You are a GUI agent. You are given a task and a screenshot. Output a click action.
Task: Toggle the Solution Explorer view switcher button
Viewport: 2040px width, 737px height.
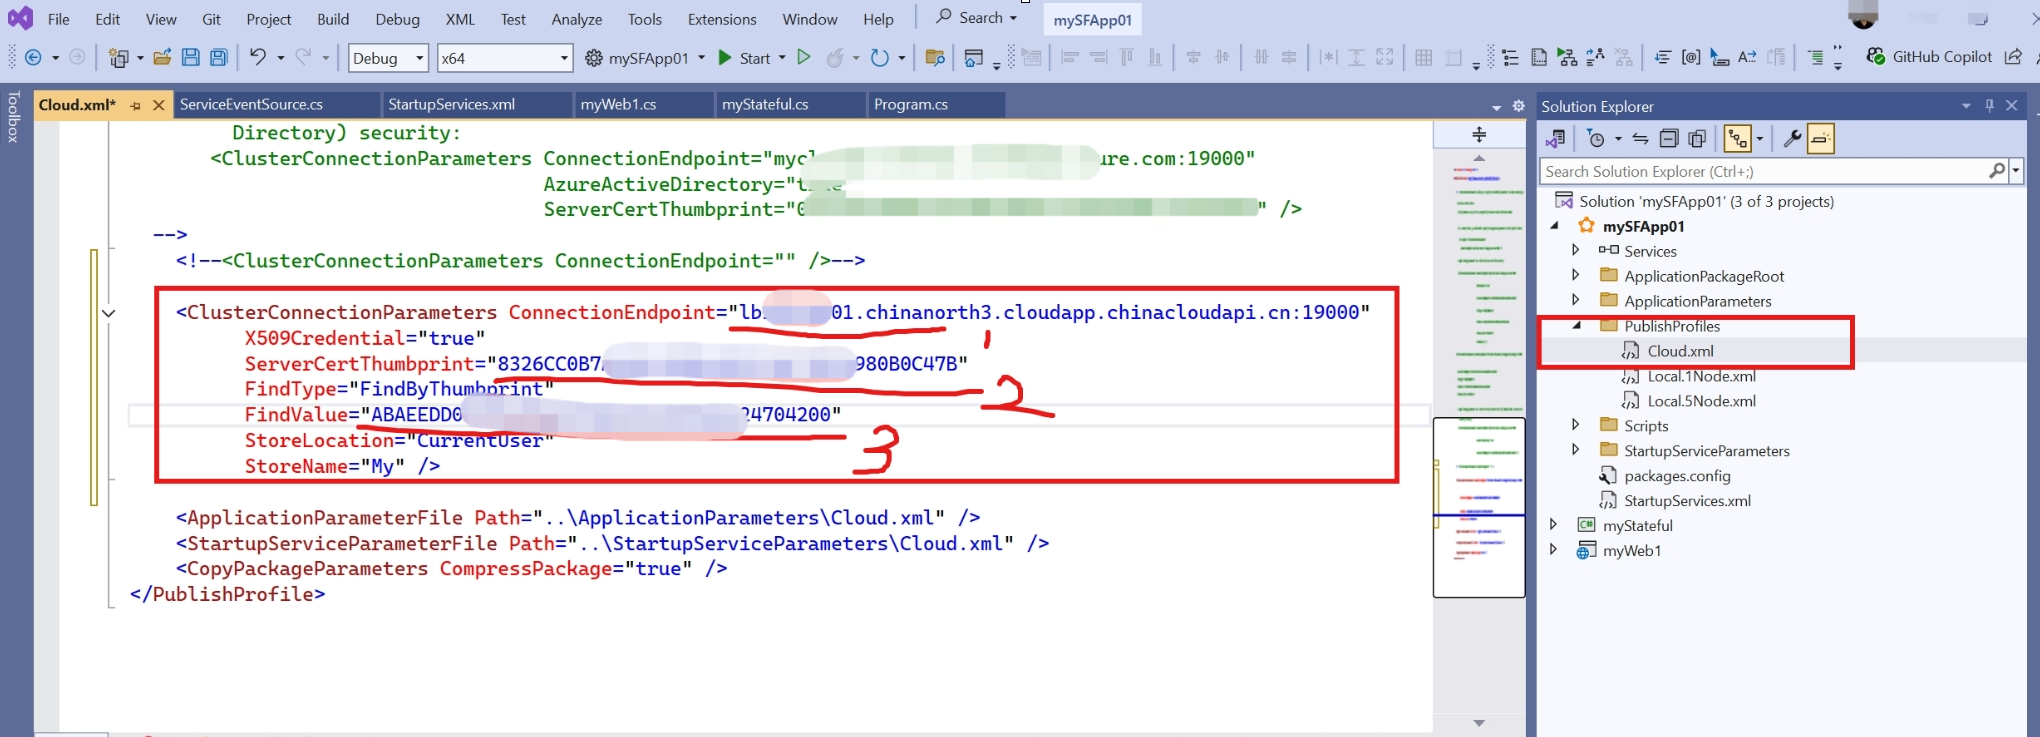[1555, 139]
